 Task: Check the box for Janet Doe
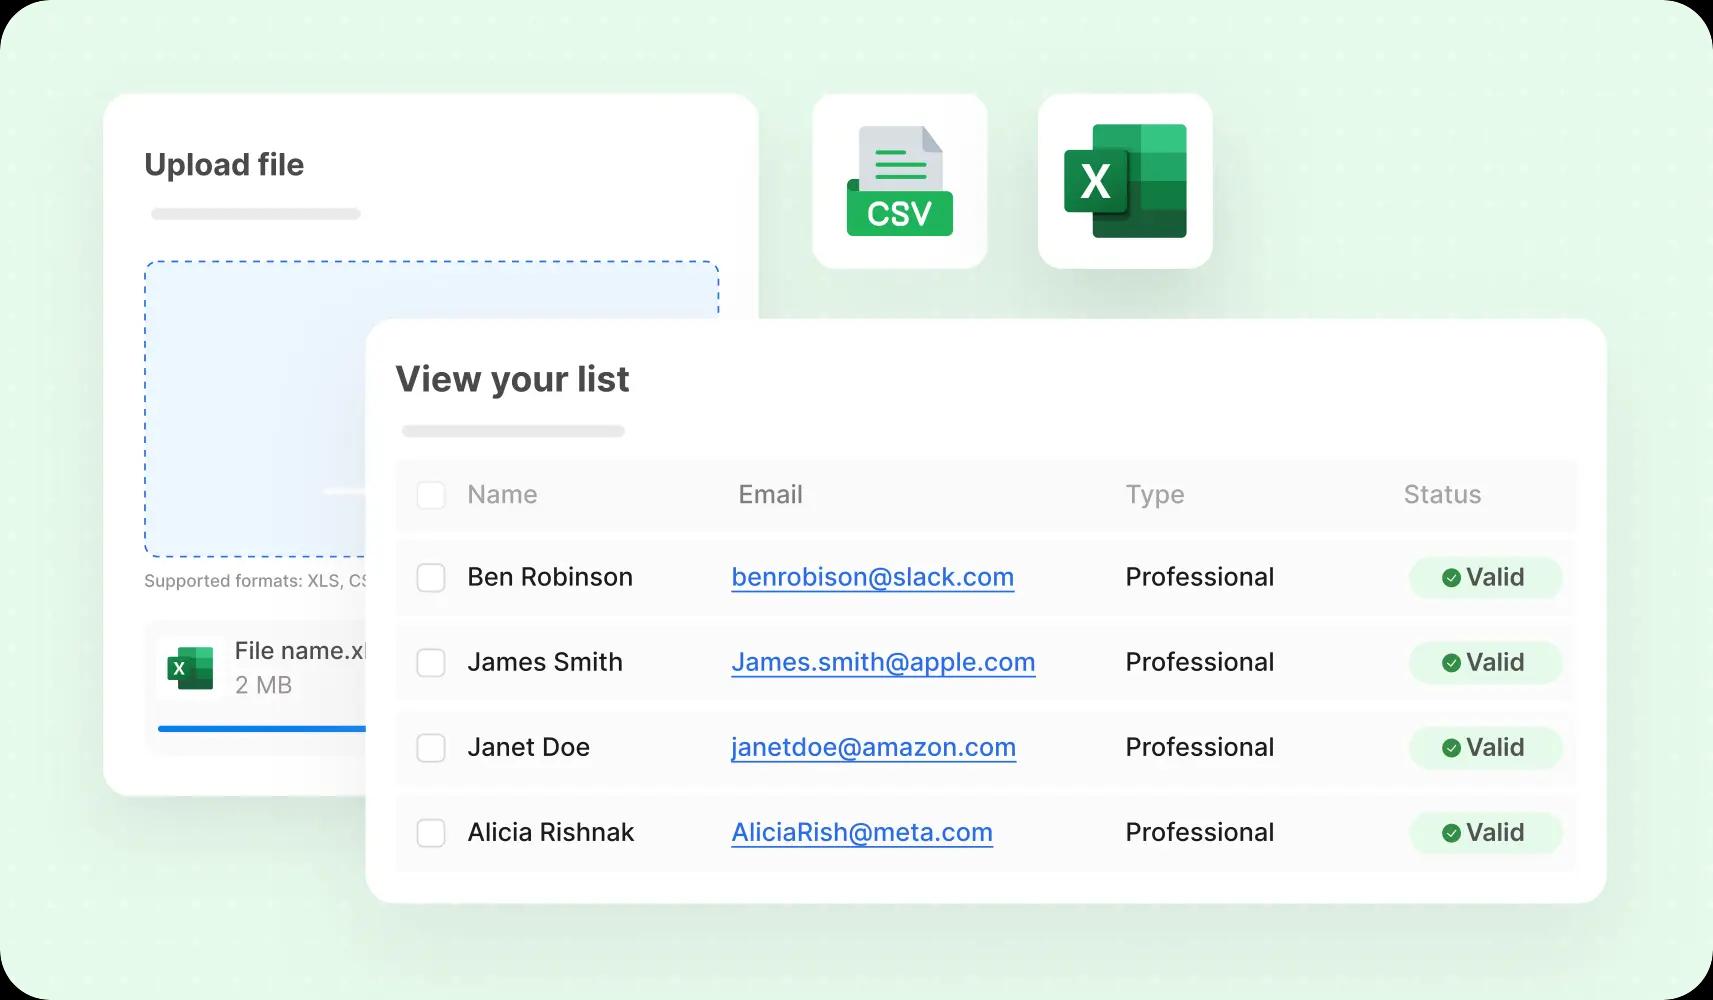coord(431,748)
